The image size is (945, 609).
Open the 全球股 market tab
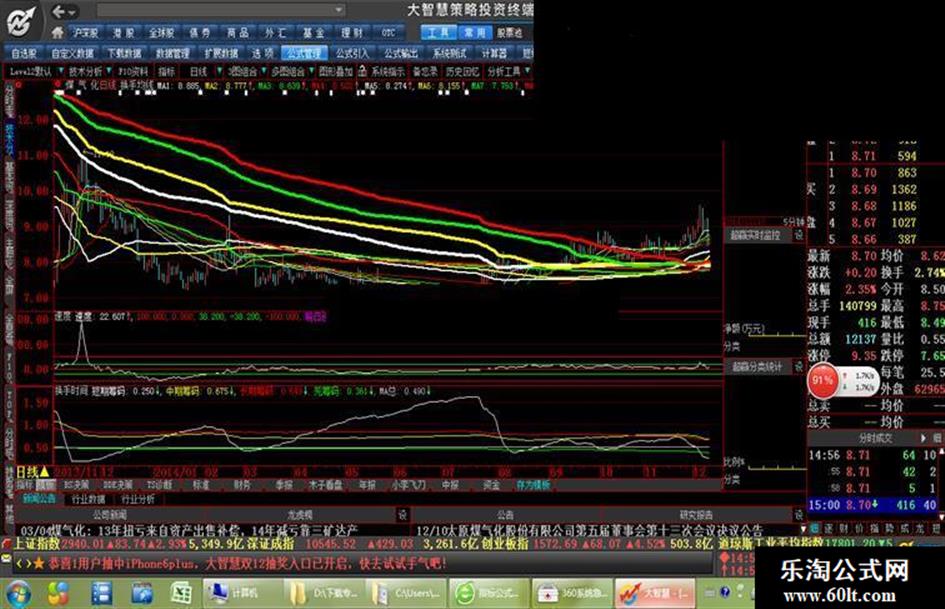162,33
